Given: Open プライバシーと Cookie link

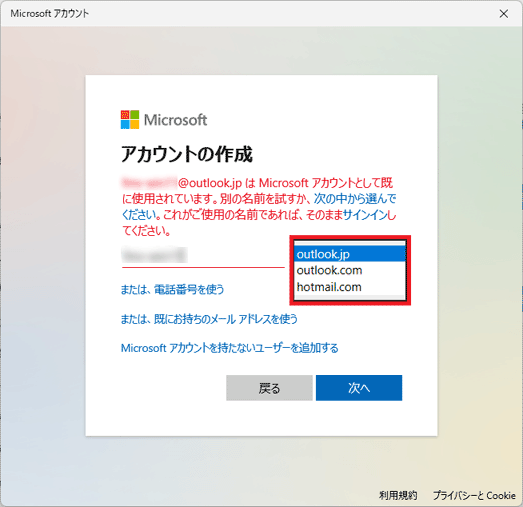Looking at the screenshot, I should click(x=474, y=495).
